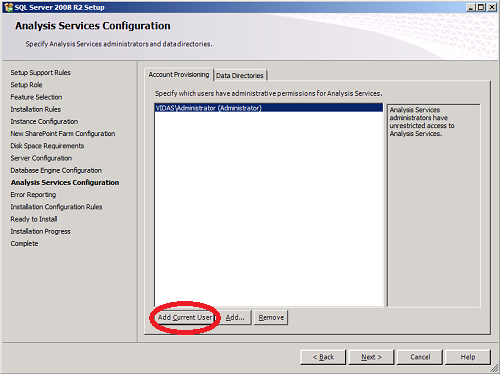Select VIDAS\Administrator in the administrators list
This screenshot has height=374, width=500.
pyautogui.click(x=269, y=108)
